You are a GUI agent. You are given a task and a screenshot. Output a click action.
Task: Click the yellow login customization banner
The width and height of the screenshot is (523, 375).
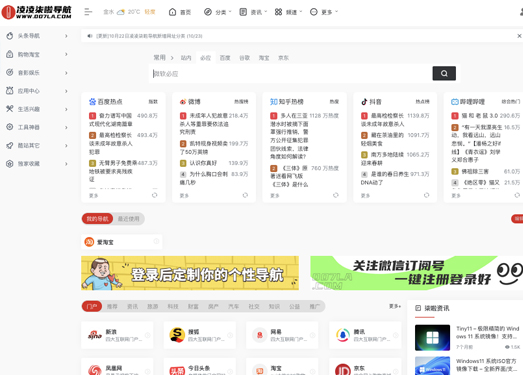pos(190,273)
